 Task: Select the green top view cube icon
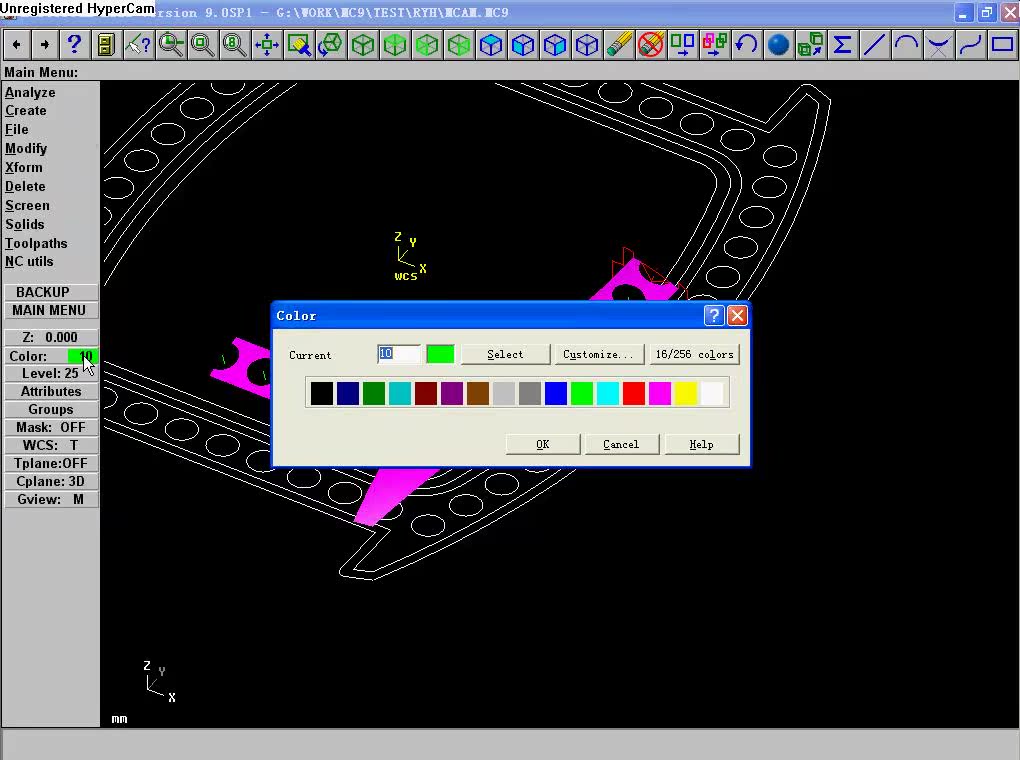pos(395,45)
